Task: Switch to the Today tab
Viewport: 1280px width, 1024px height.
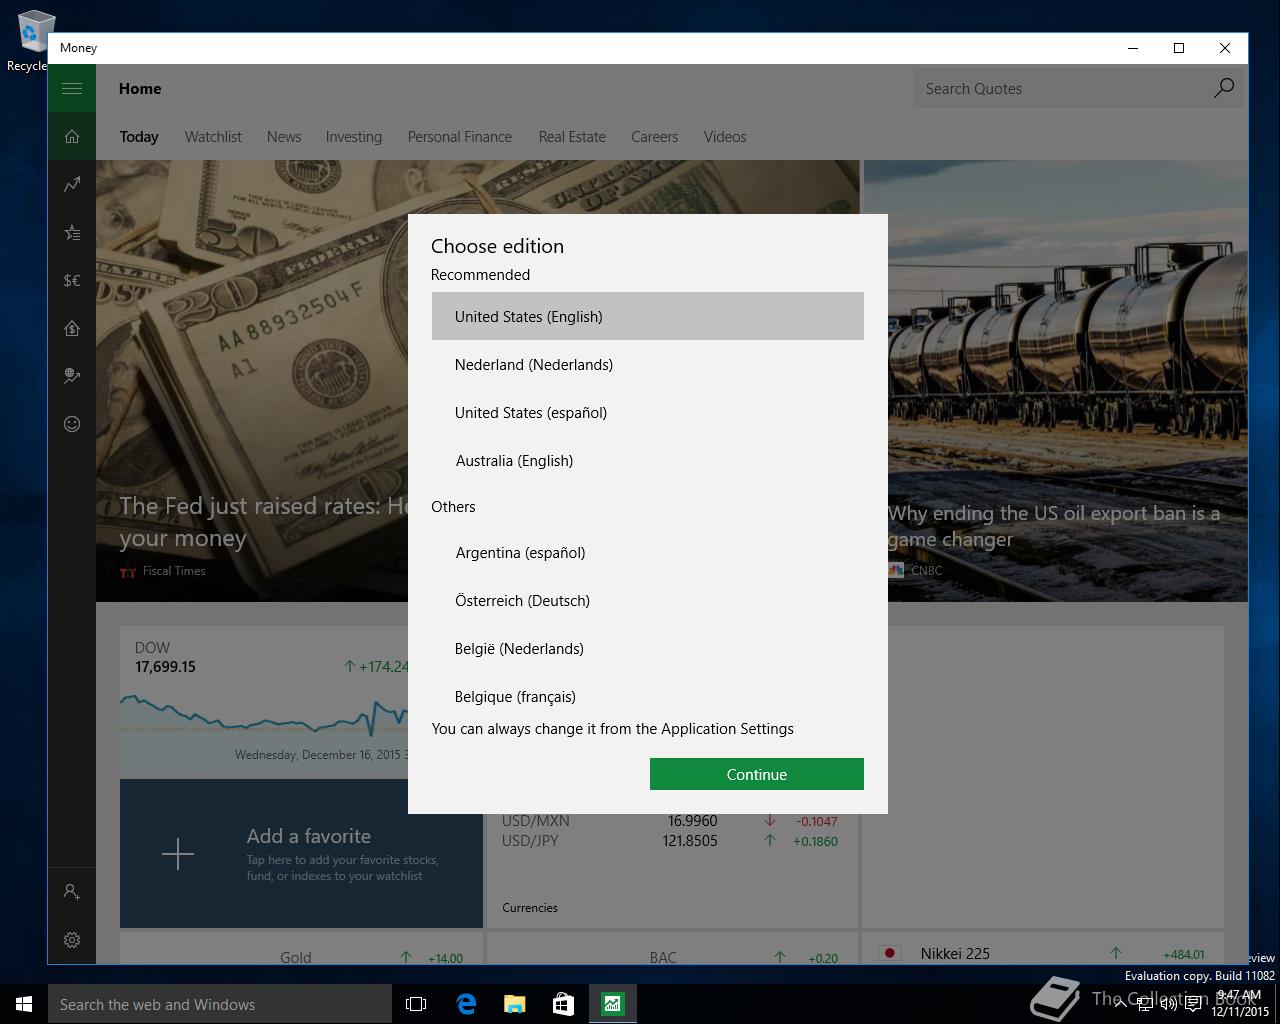Action: (x=139, y=137)
